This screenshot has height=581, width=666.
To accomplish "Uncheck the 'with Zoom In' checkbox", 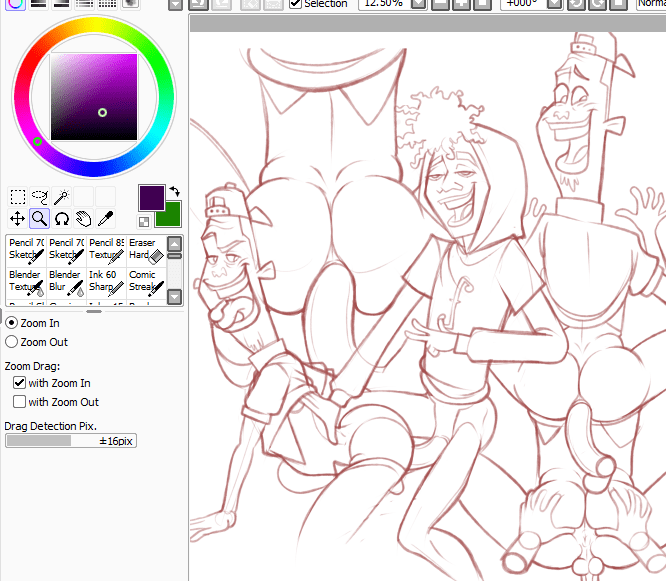I will (19, 383).
